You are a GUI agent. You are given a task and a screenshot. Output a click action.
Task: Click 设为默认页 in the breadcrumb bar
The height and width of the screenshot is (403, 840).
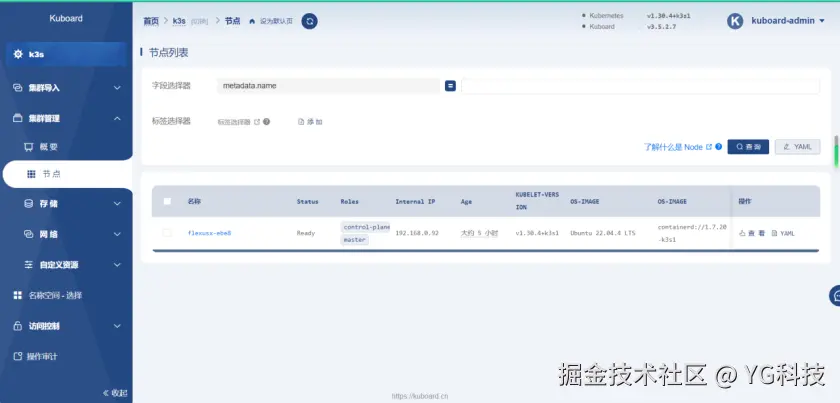pos(276,21)
